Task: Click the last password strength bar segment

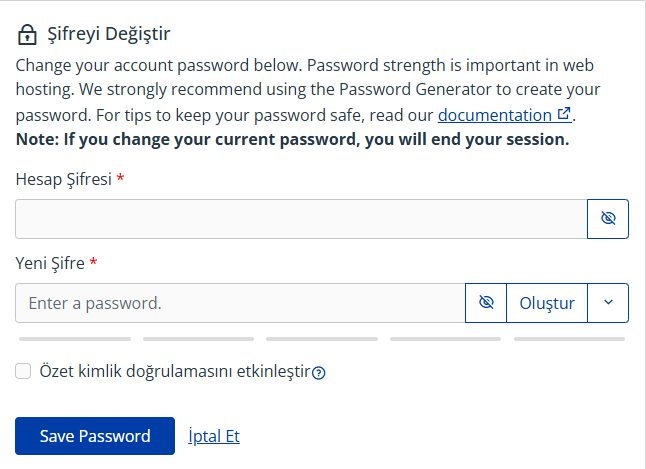Action: 570,340
